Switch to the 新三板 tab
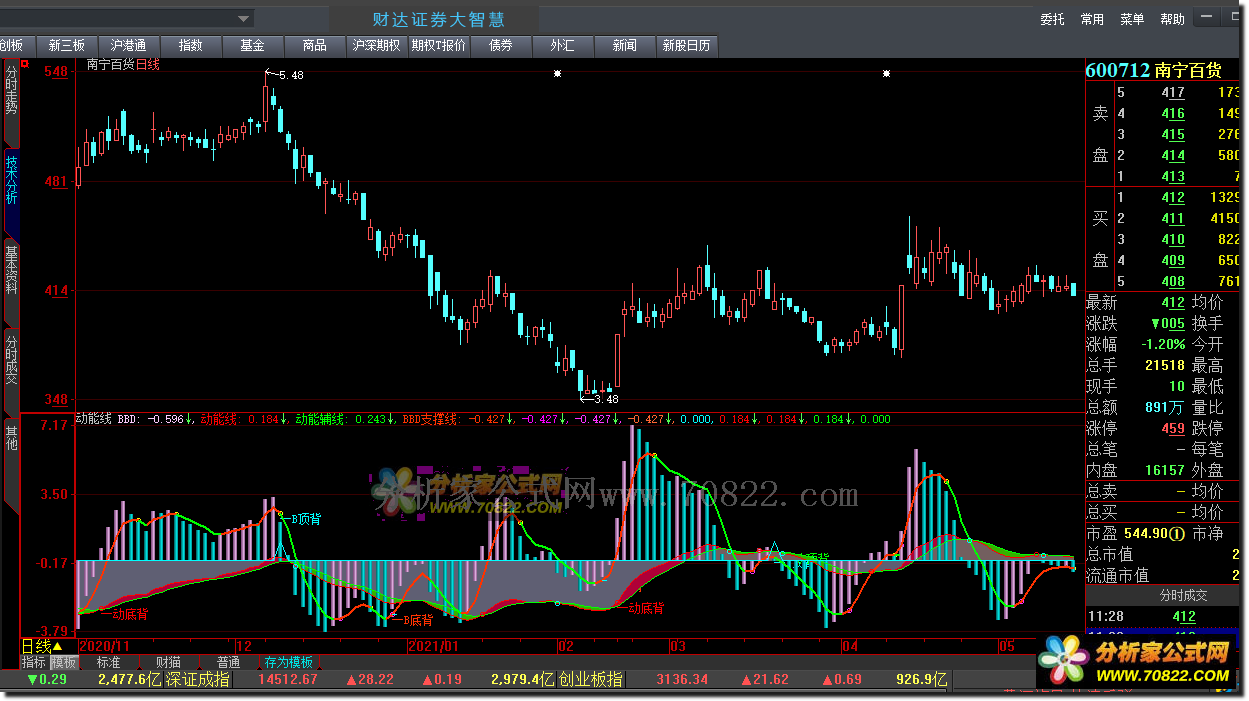 (66, 46)
